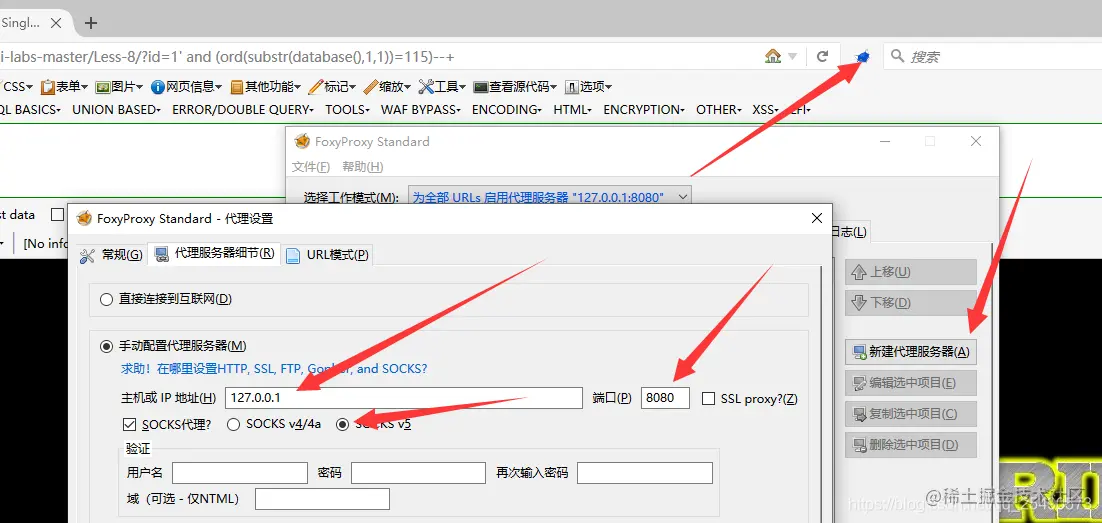
Task: Click 新建代理服务器(A) button
Action: pyautogui.click(x=911, y=351)
